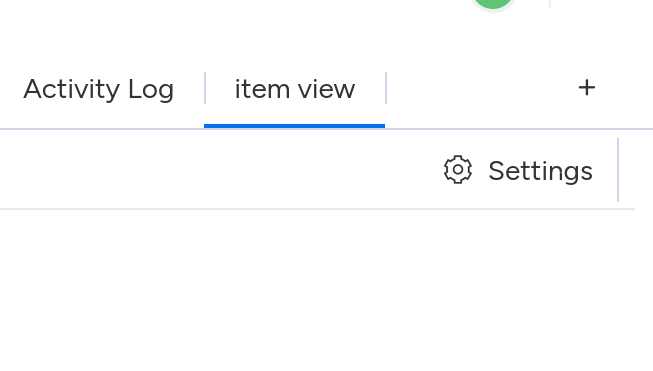Screen dimensions: 653x371
Task: Open view settings via the cog icon
Action: coord(458,170)
